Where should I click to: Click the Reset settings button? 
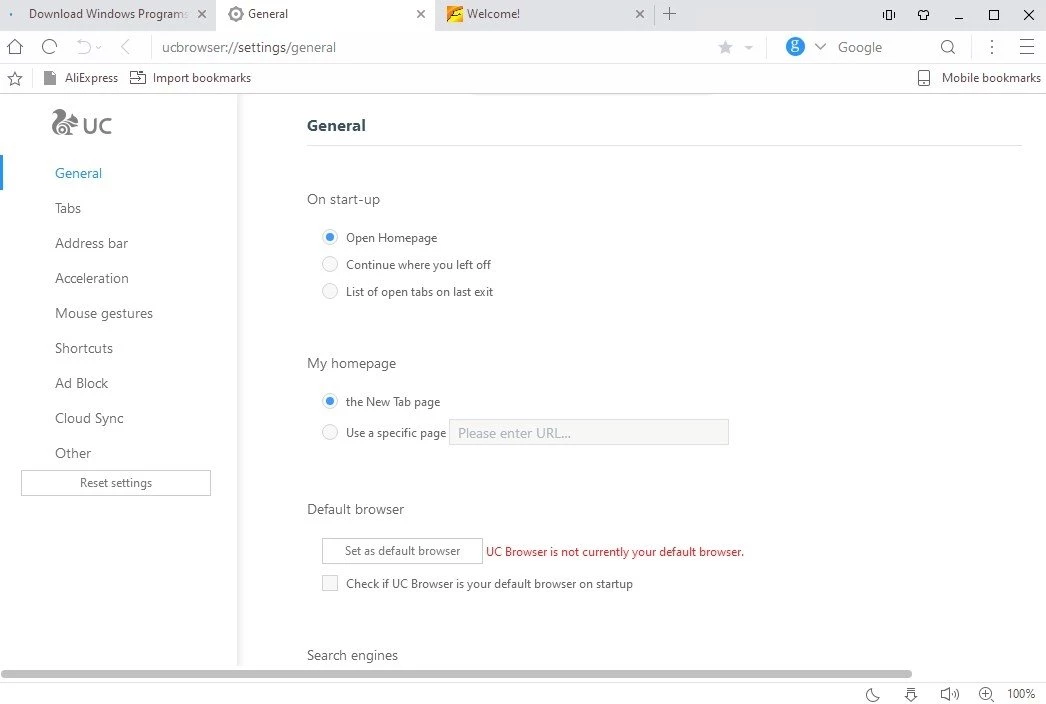(116, 483)
